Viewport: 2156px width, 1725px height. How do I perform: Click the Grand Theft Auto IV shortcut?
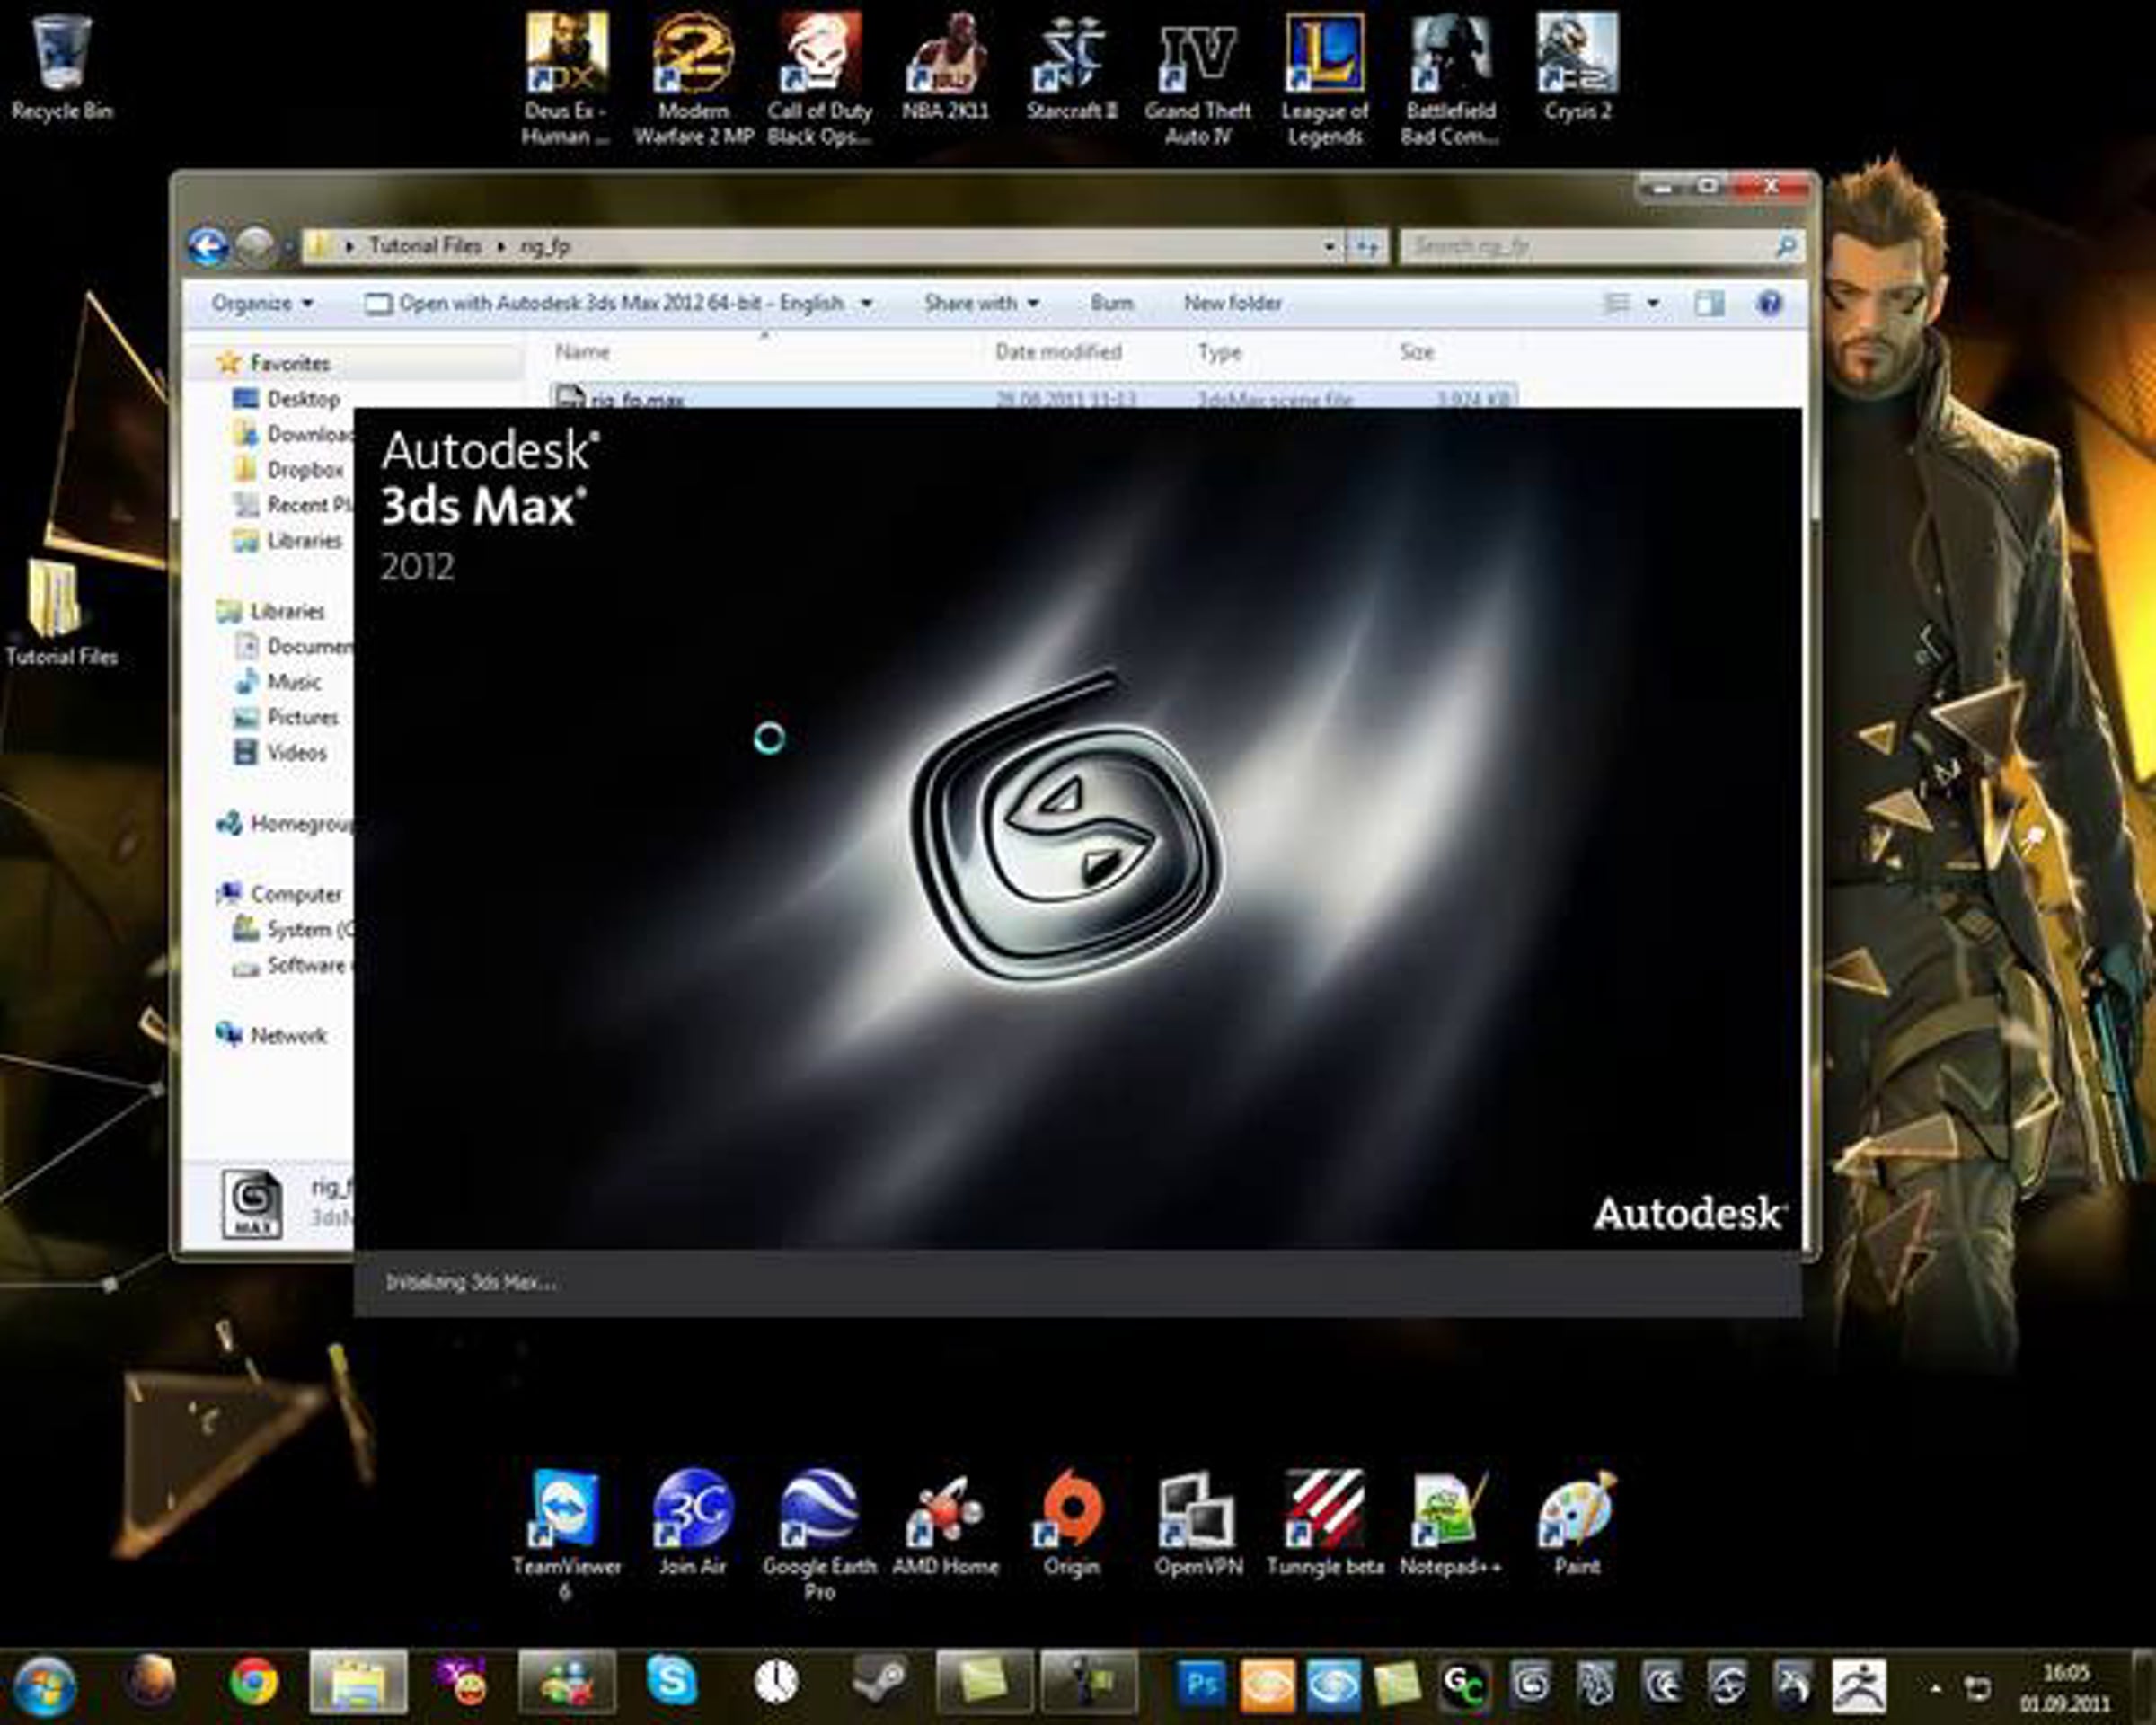coord(1198,80)
